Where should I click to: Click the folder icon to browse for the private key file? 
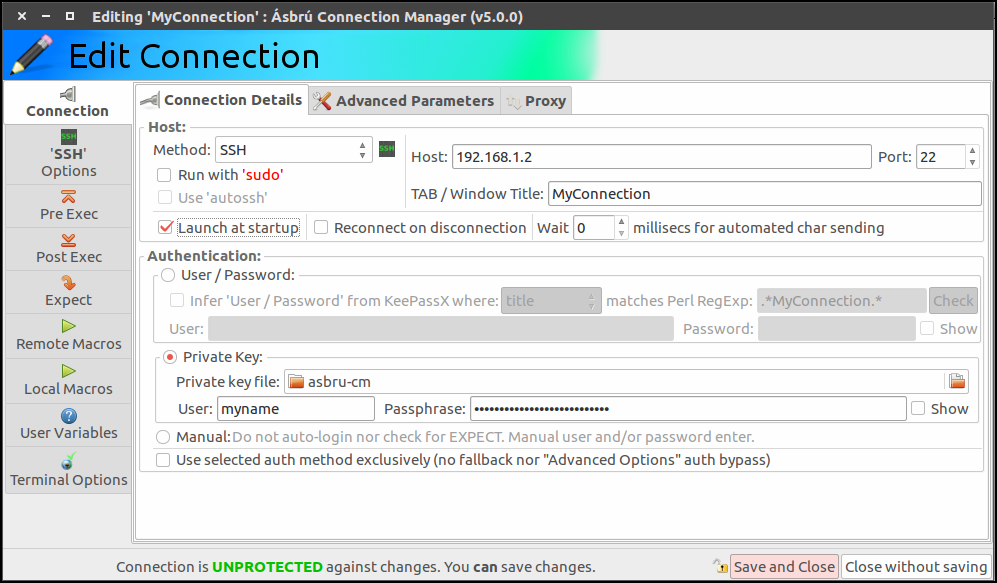click(x=957, y=381)
